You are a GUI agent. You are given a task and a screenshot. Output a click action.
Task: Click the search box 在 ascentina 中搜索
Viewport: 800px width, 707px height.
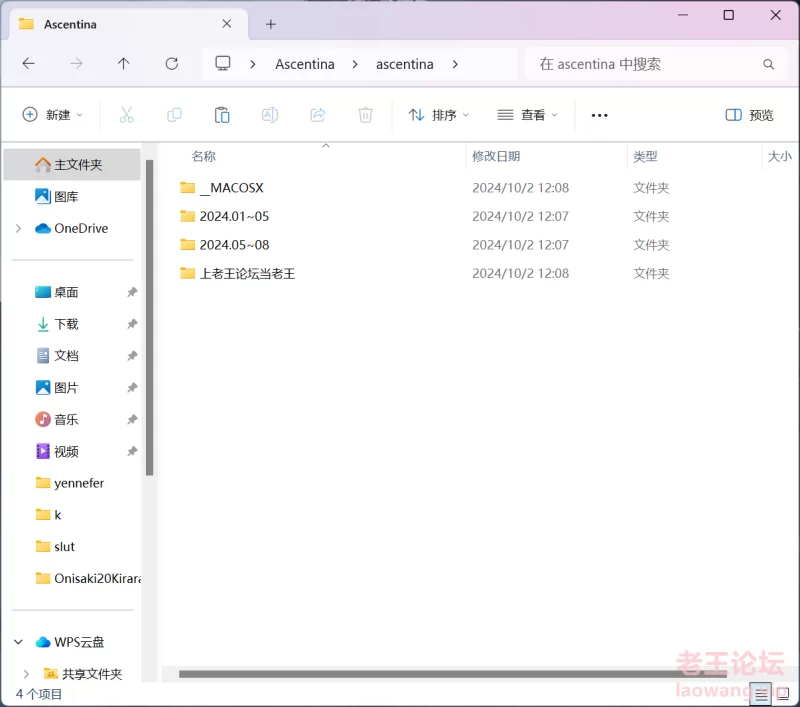click(645, 64)
